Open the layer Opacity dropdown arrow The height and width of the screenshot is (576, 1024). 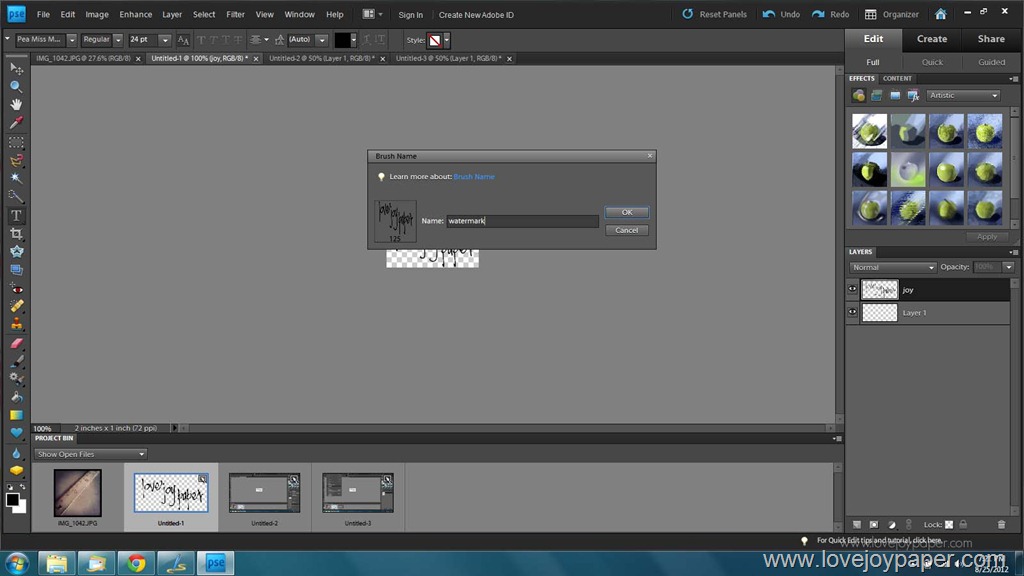point(1008,267)
